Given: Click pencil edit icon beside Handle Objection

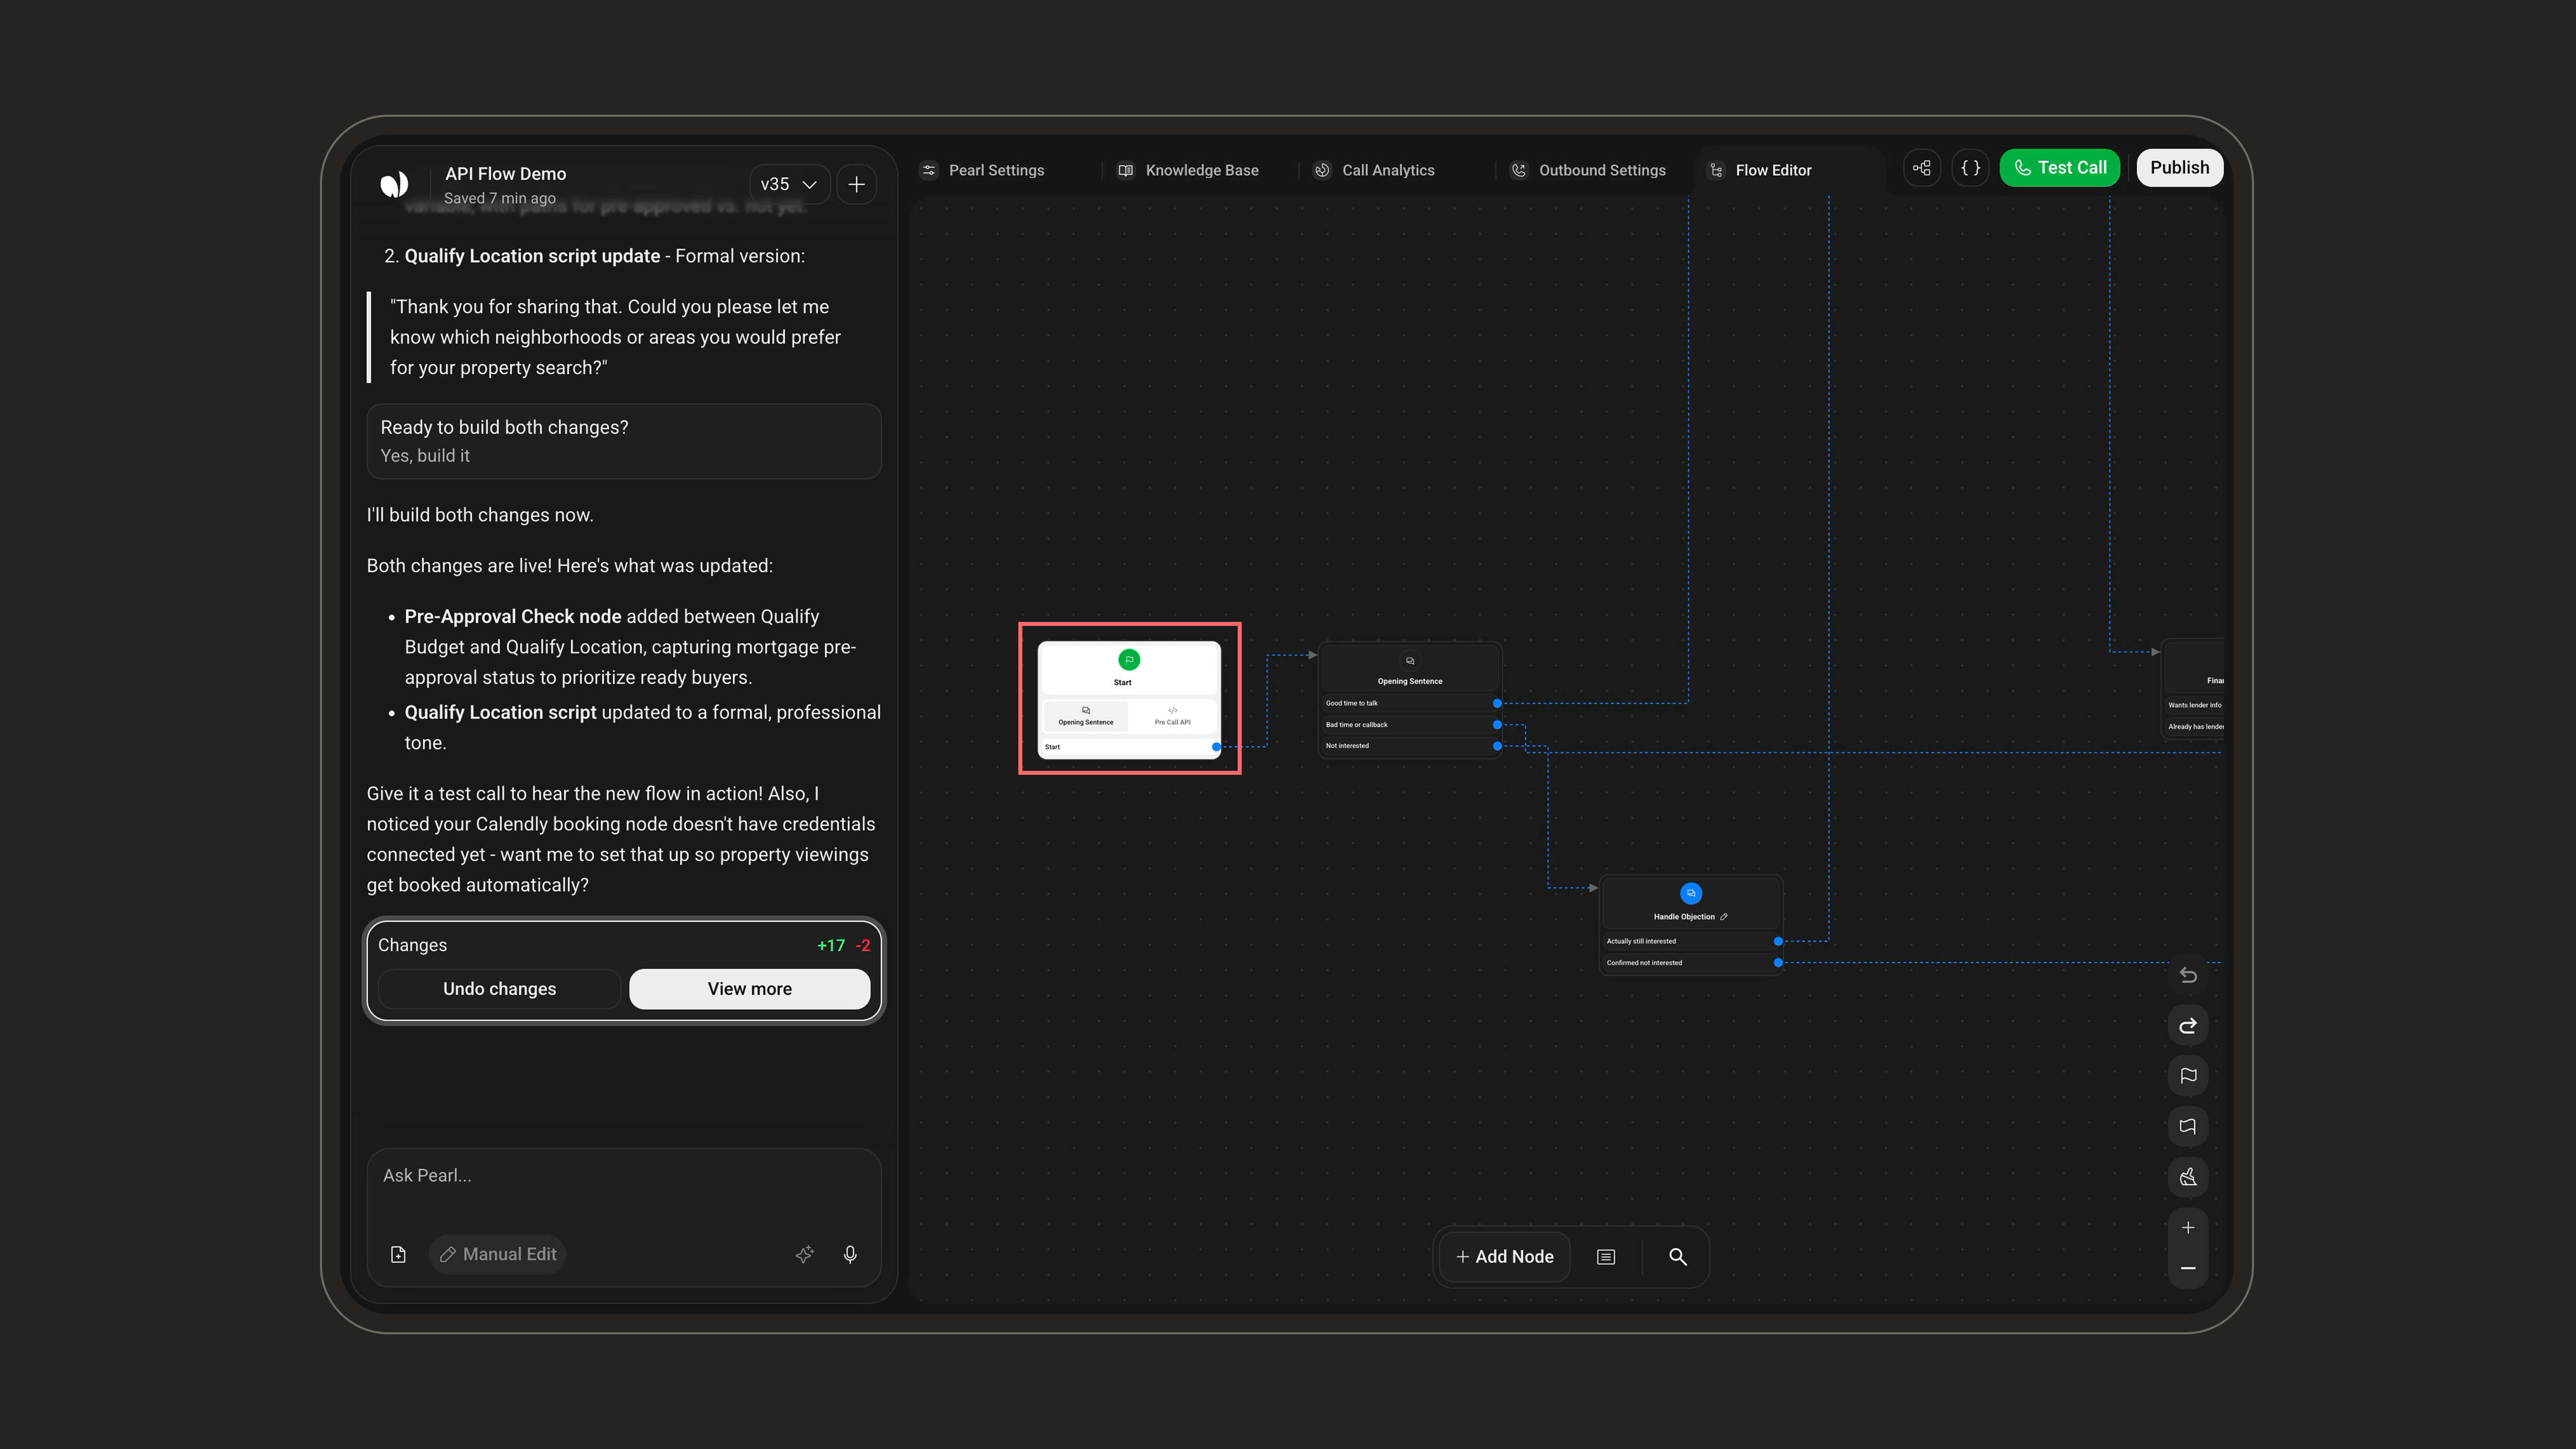Looking at the screenshot, I should (1724, 917).
